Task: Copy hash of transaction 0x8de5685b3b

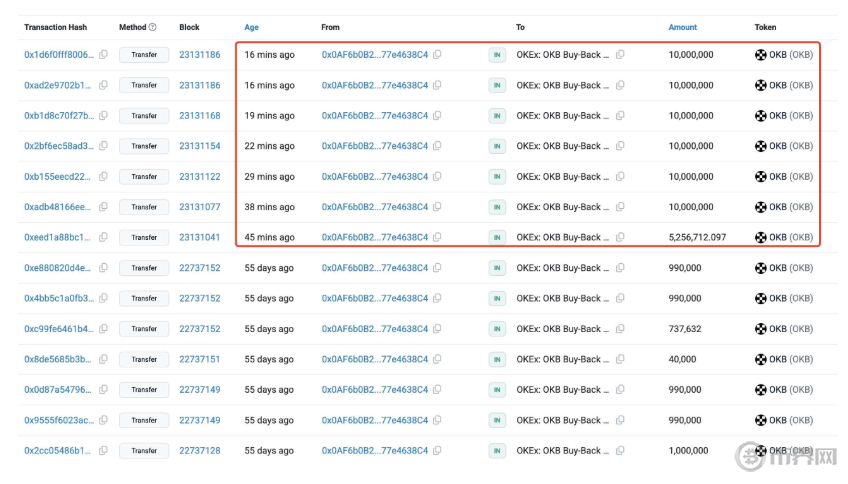Action: pos(104,359)
